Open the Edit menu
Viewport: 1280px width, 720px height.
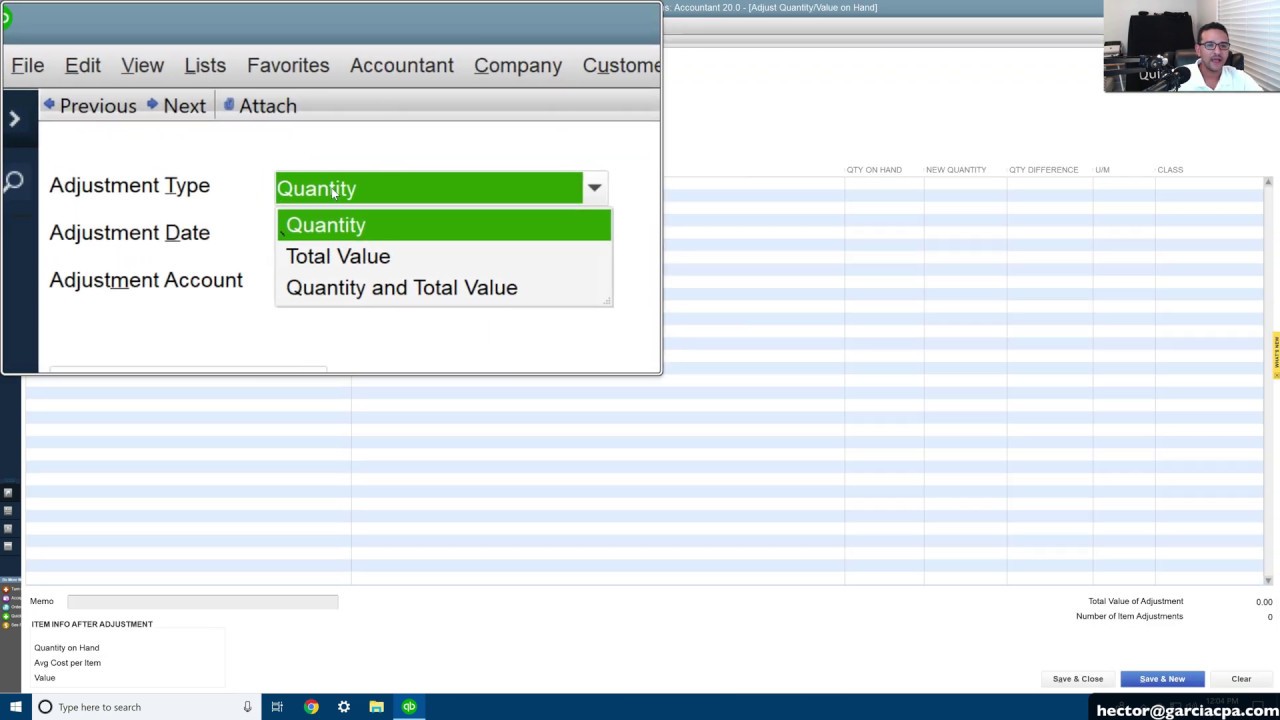(x=83, y=65)
